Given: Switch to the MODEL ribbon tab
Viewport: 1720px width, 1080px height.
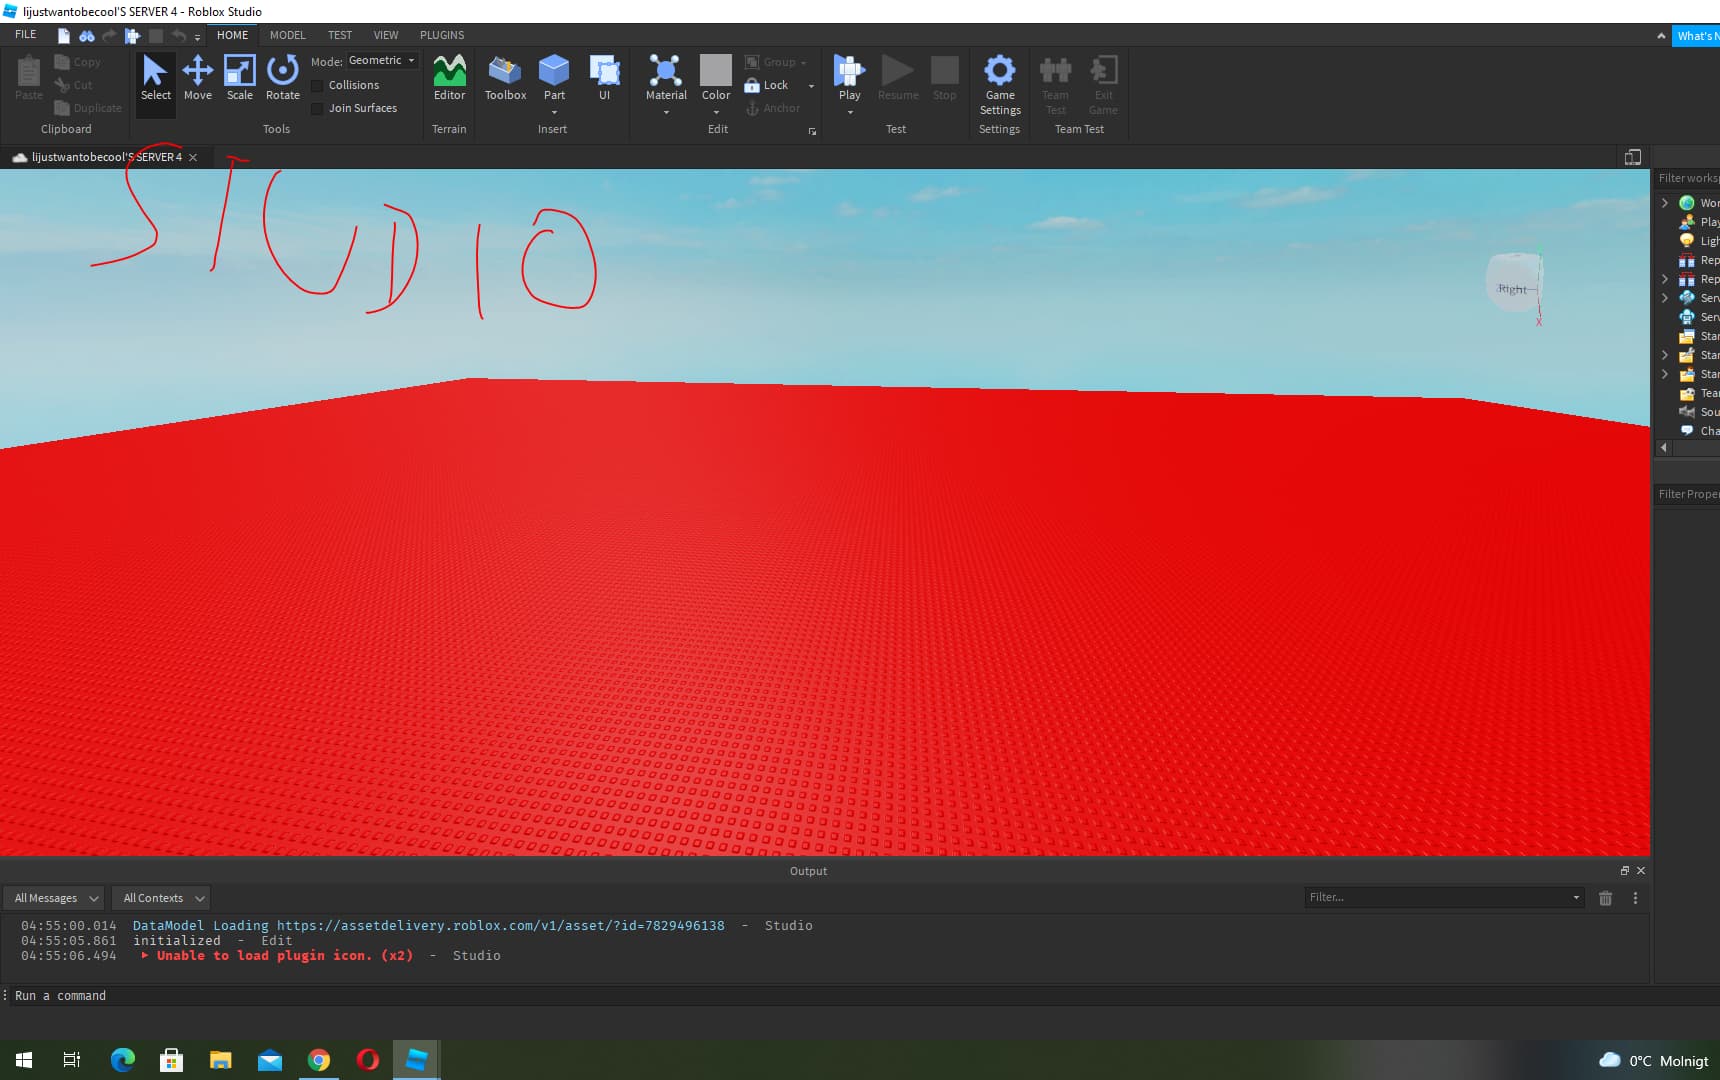Looking at the screenshot, I should [x=287, y=35].
